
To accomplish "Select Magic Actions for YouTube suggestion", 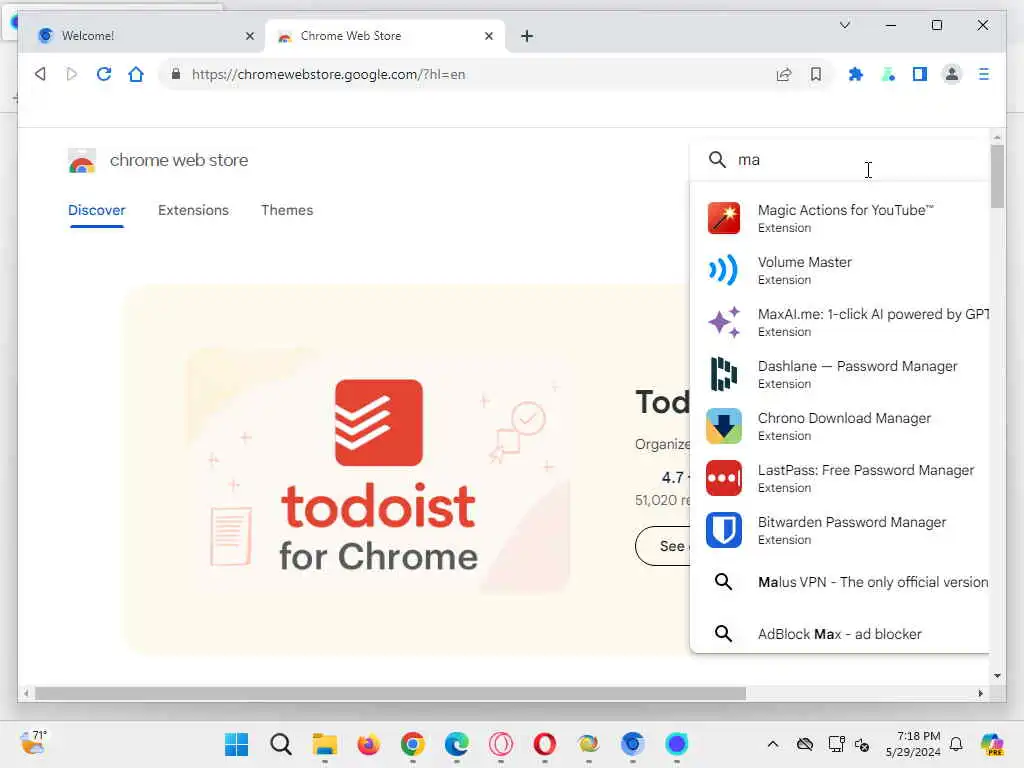I will coord(840,217).
